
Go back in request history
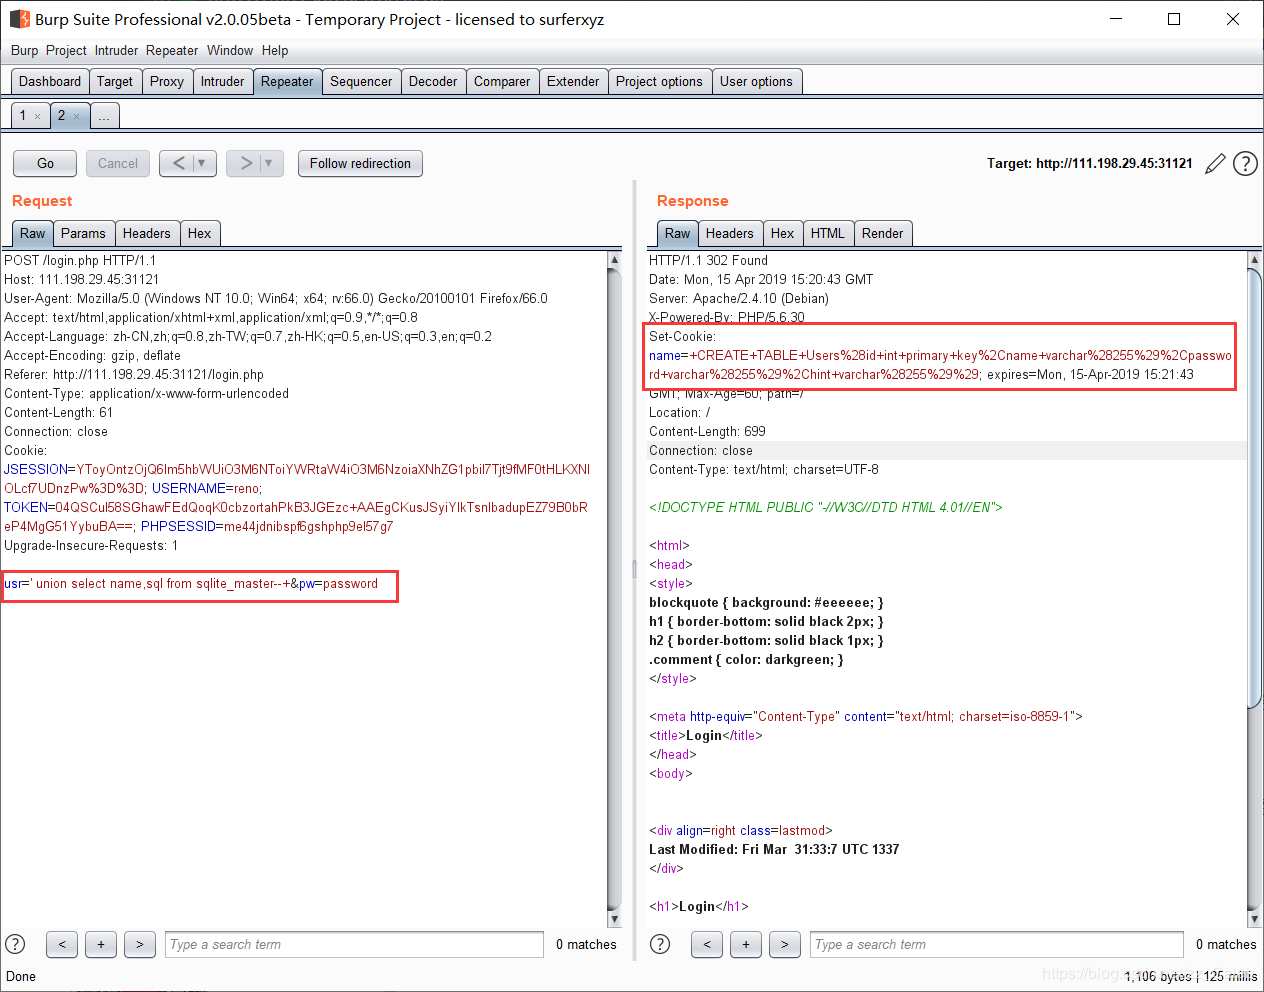[179, 163]
